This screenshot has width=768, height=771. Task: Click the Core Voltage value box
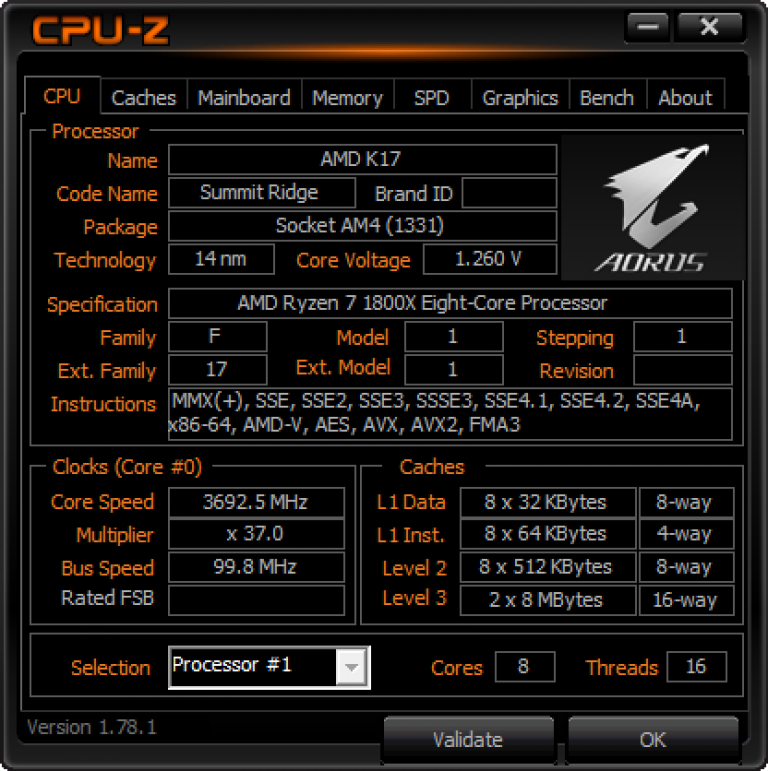point(490,259)
